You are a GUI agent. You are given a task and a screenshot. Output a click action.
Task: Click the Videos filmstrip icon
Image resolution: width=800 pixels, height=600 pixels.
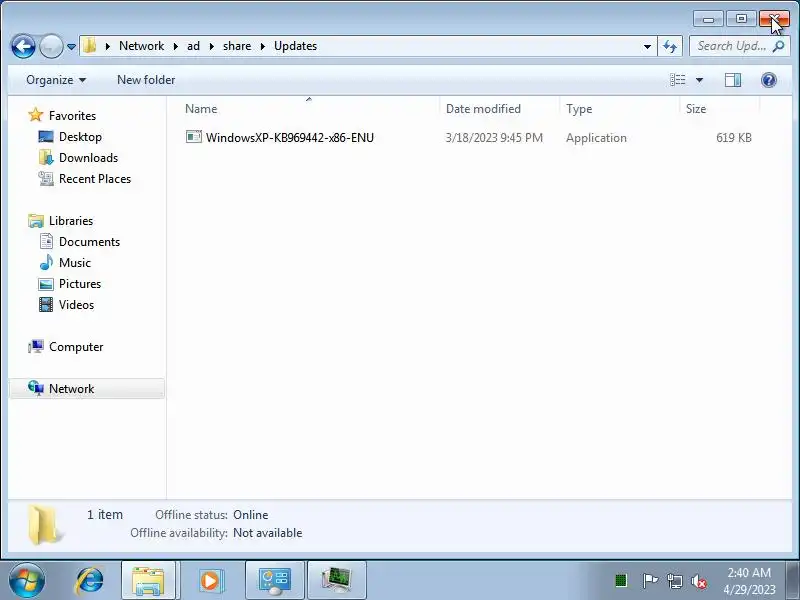pos(46,305)
